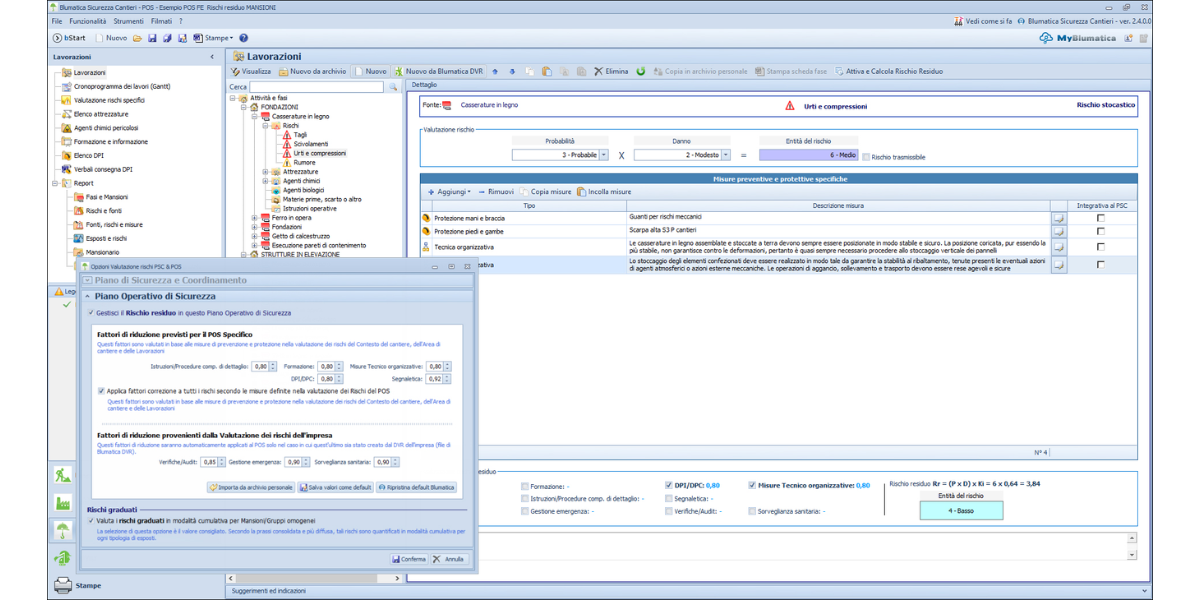This screenshot has height=600, width=1200.
Task: Open the Probabilità dropdown
Action: (603, 155)
